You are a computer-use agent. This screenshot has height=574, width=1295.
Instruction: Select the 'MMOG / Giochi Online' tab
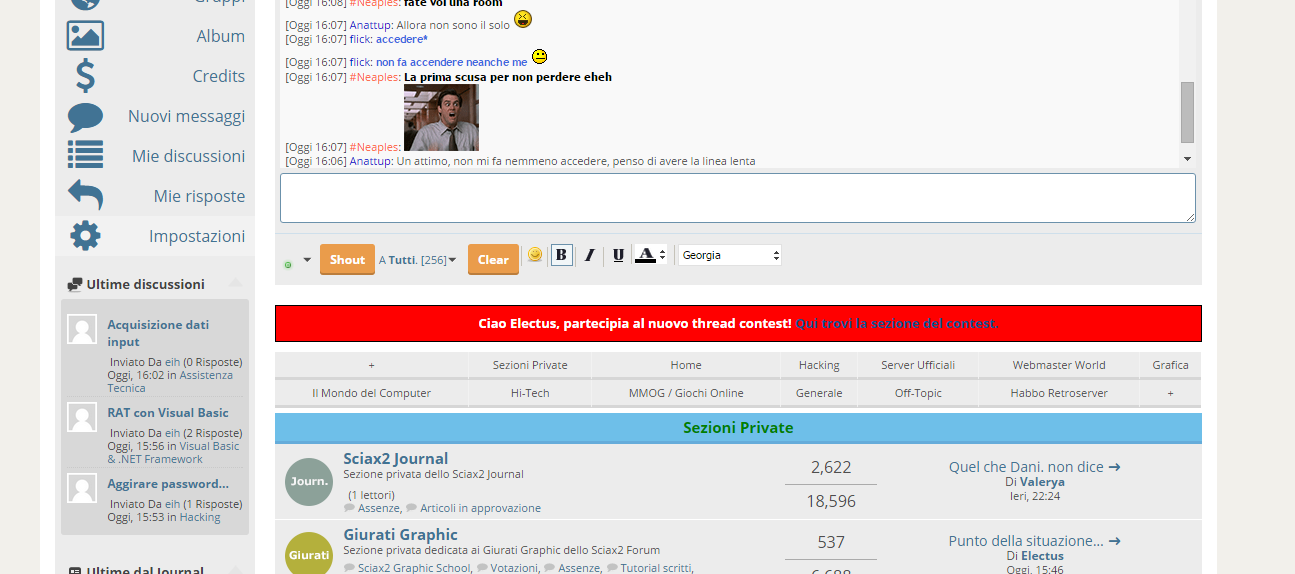686,393
